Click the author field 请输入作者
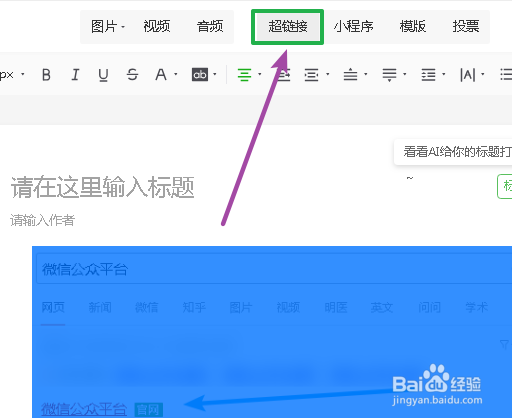512x418 pixels. point(42,220)
